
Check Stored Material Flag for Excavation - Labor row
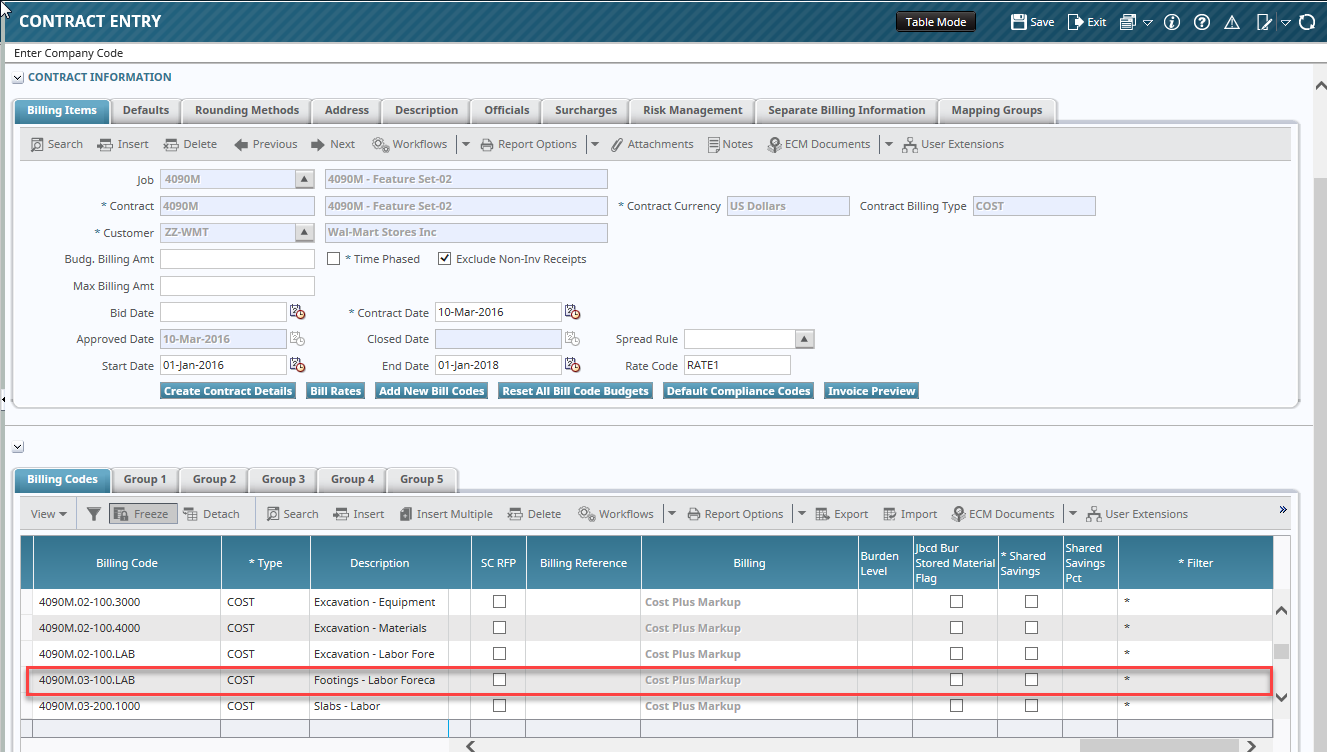pyautogui.click(x=956, y=653)
